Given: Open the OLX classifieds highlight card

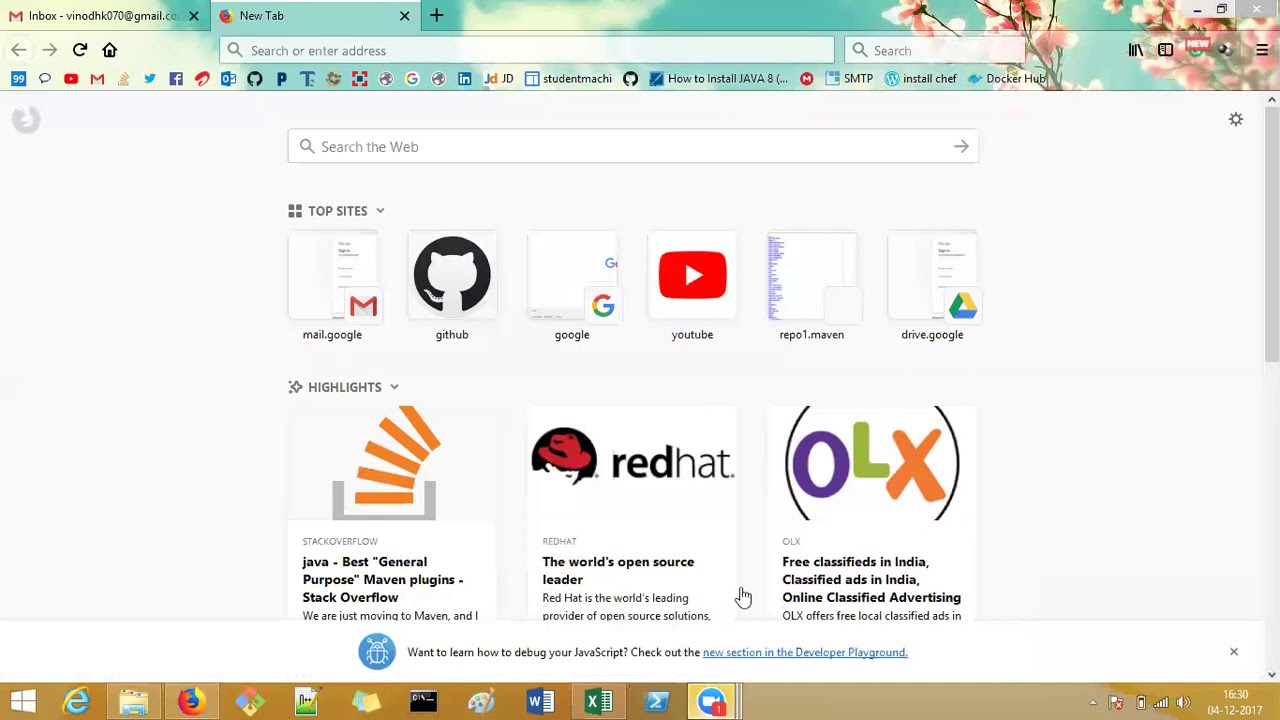Looking at the screenshot, I should click(872, 514).
